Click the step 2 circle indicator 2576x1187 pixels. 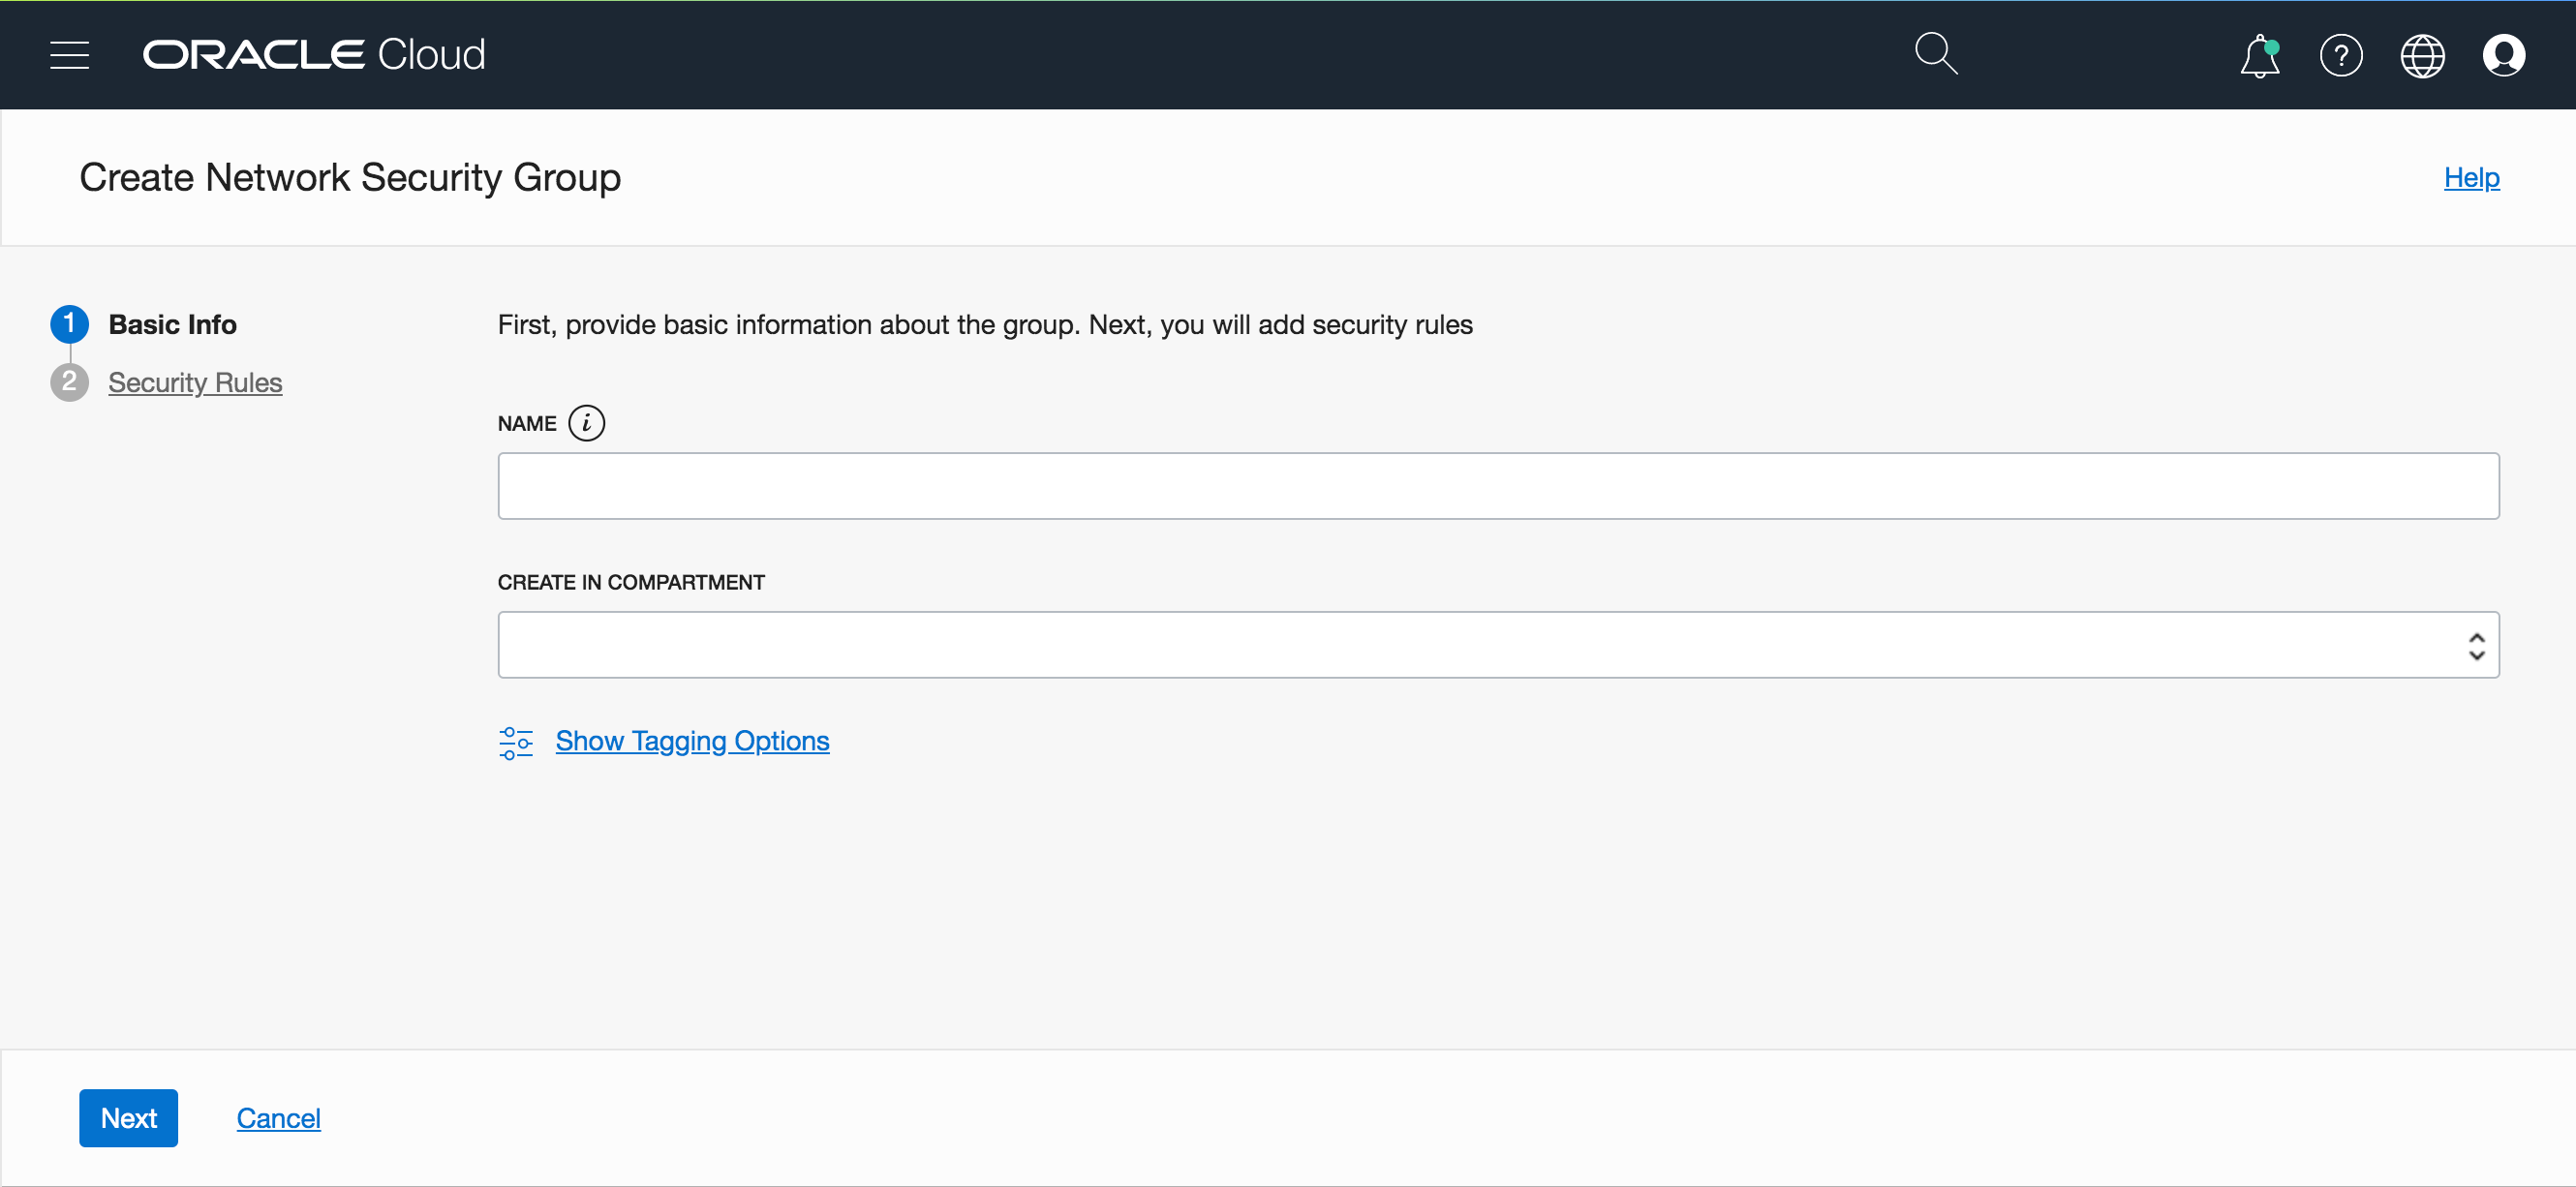(69, 382)
